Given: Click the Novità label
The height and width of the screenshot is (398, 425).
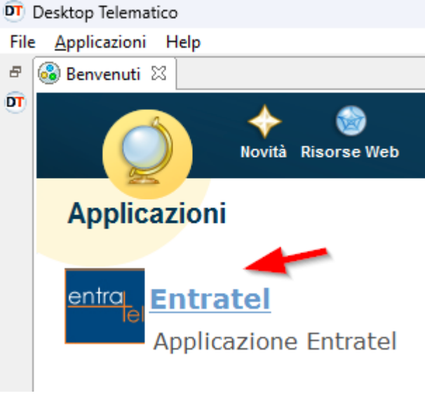Looking at the screenshot, I should (x=263, y=152).
